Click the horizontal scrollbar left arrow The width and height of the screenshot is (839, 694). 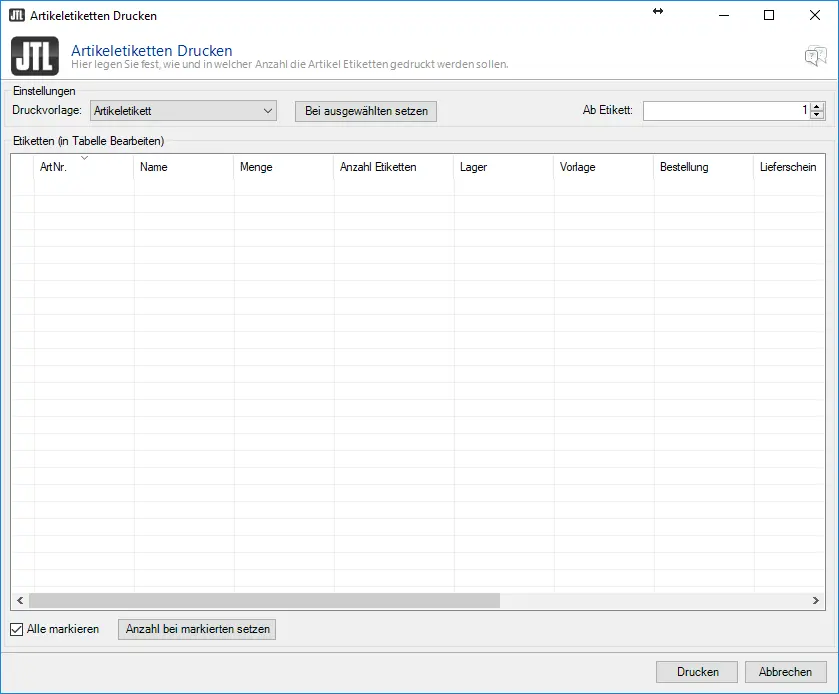(x=20, y=600)
